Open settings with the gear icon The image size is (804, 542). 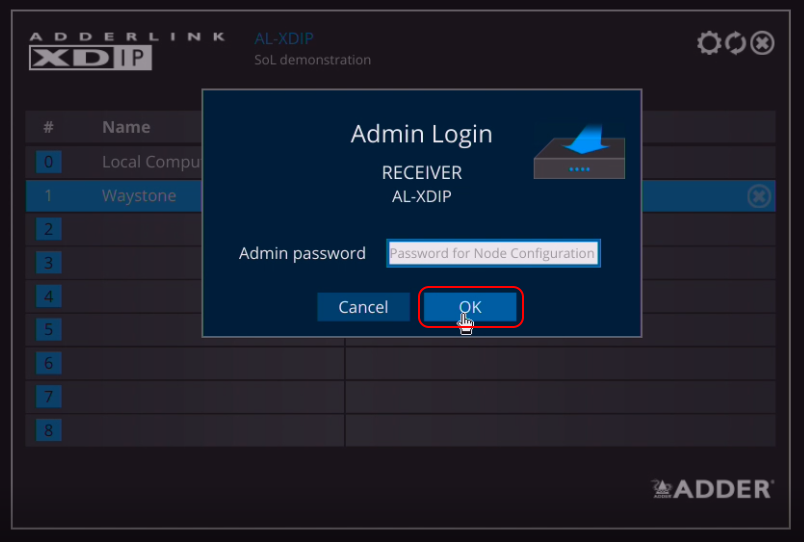click(709, 43)
